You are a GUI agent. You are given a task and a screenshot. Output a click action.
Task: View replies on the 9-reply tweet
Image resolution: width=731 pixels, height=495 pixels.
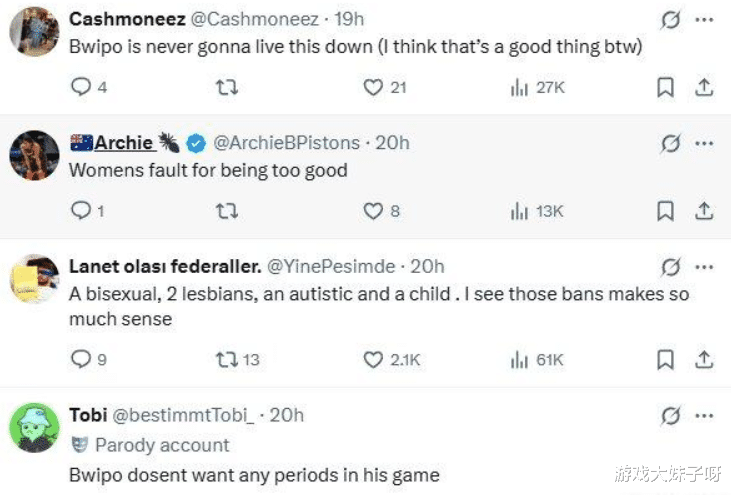(81, 359)
